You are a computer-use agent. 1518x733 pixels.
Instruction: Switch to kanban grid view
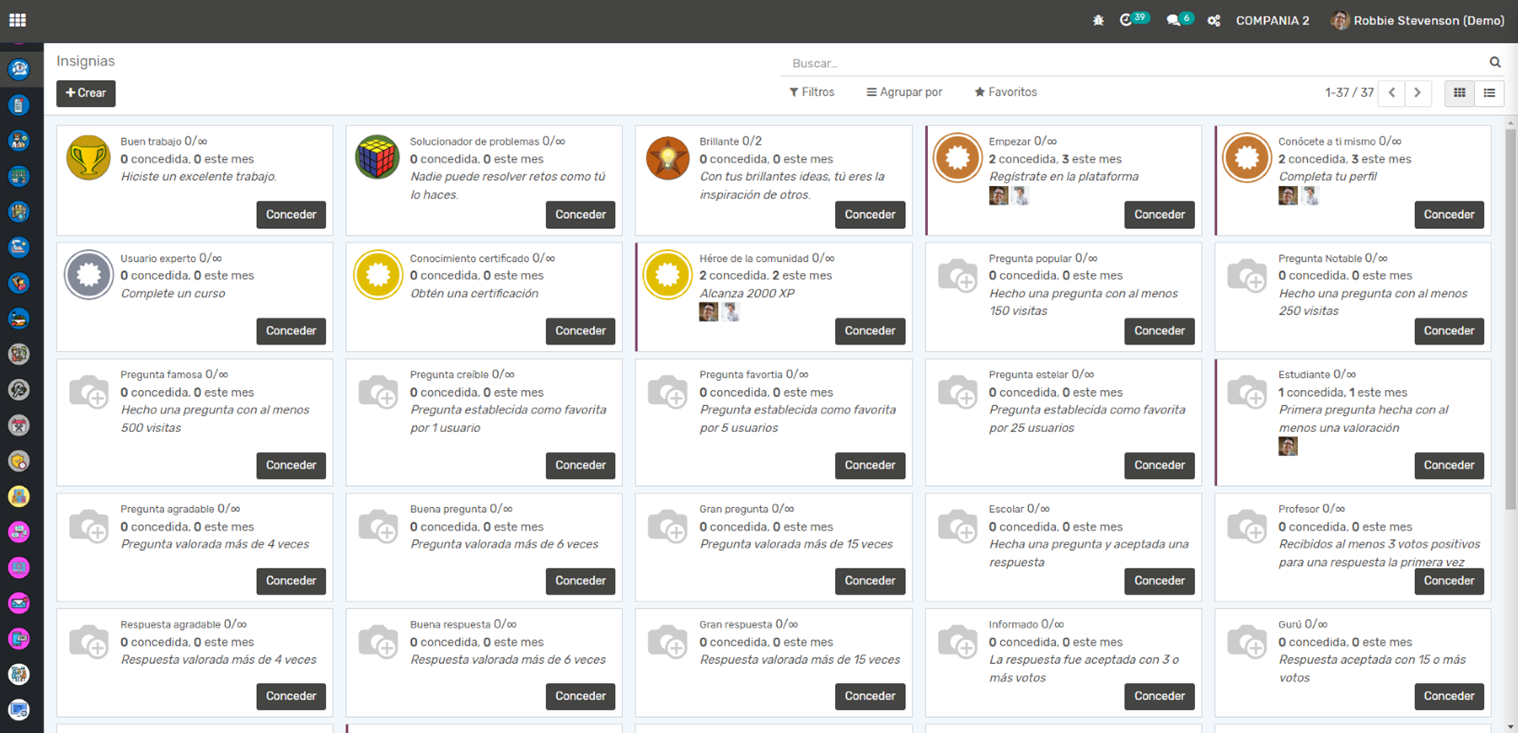(x=1459, y=93)
